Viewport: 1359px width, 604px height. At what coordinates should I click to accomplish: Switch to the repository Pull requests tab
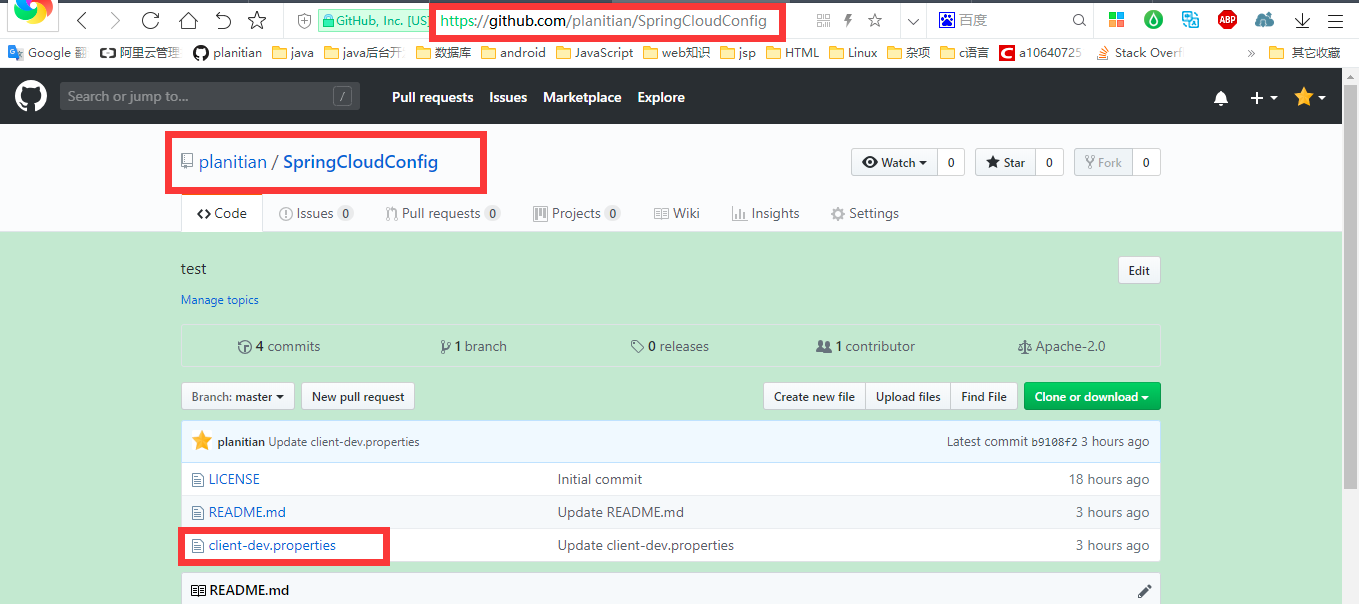442,213
